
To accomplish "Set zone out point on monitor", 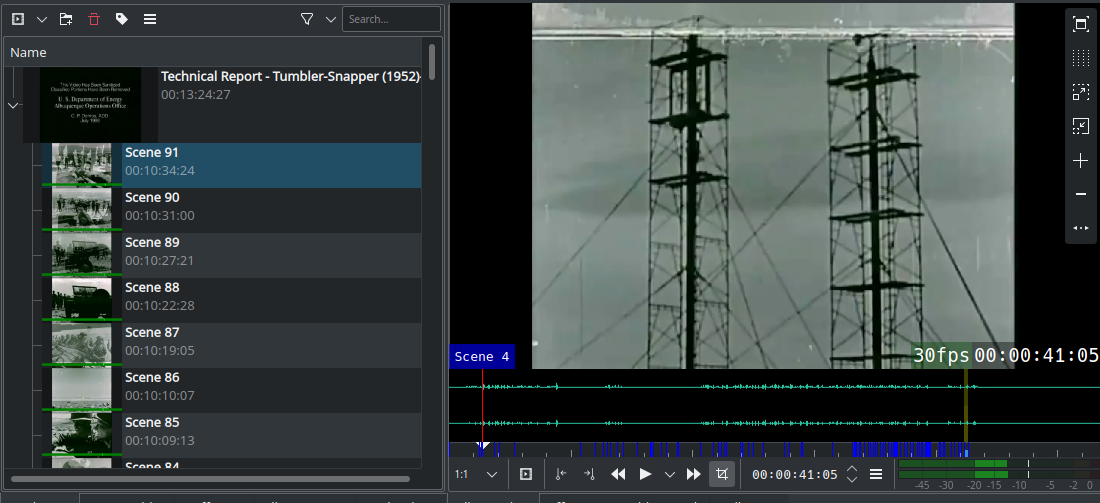I will point(589,474).
